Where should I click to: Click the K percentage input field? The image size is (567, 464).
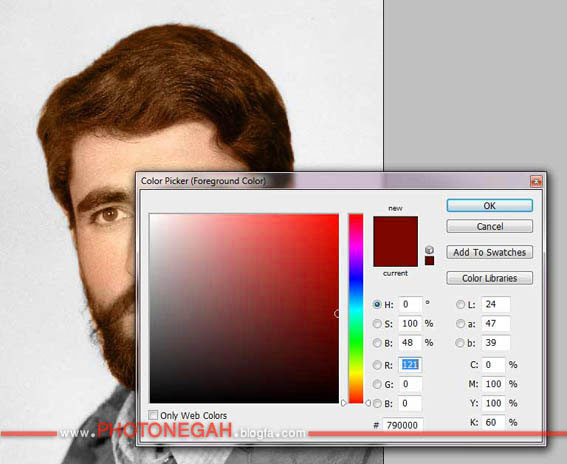click(x=493, y=422)
